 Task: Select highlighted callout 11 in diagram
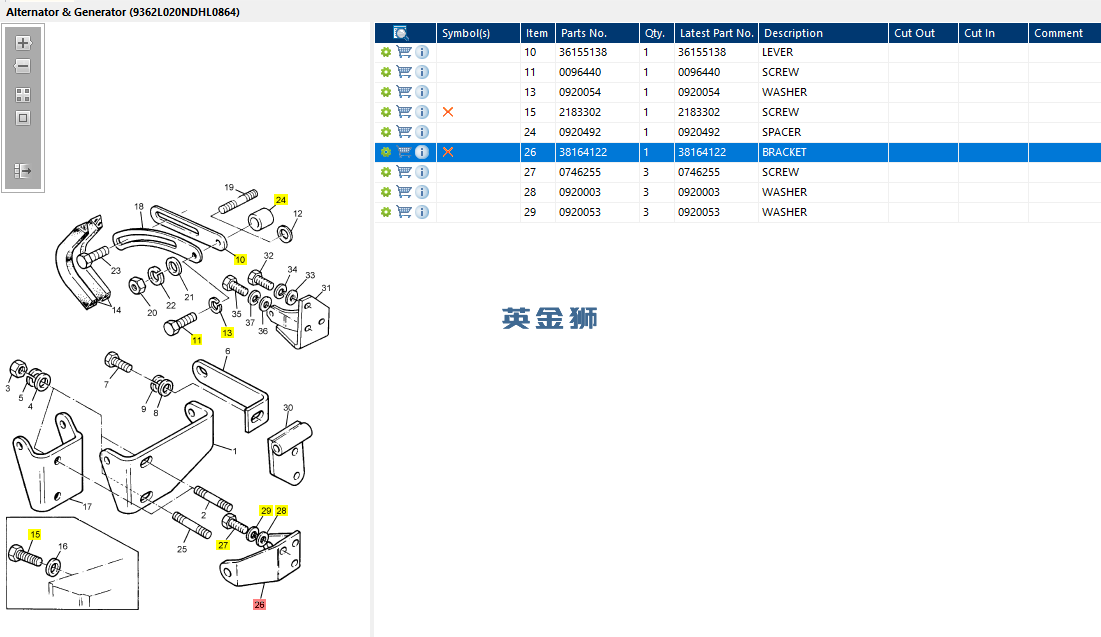pos(197,340)
